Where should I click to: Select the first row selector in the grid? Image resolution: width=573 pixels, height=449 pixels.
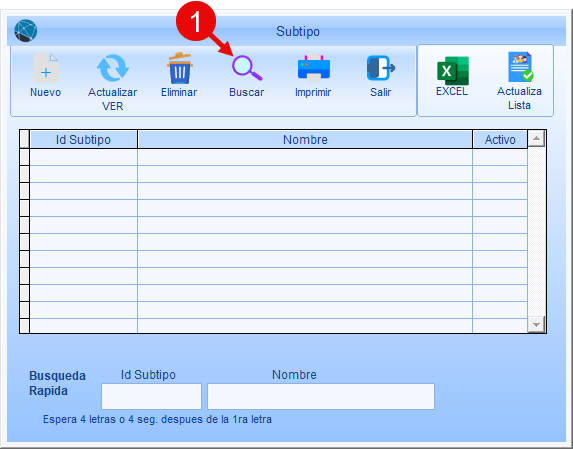[24, 157]
